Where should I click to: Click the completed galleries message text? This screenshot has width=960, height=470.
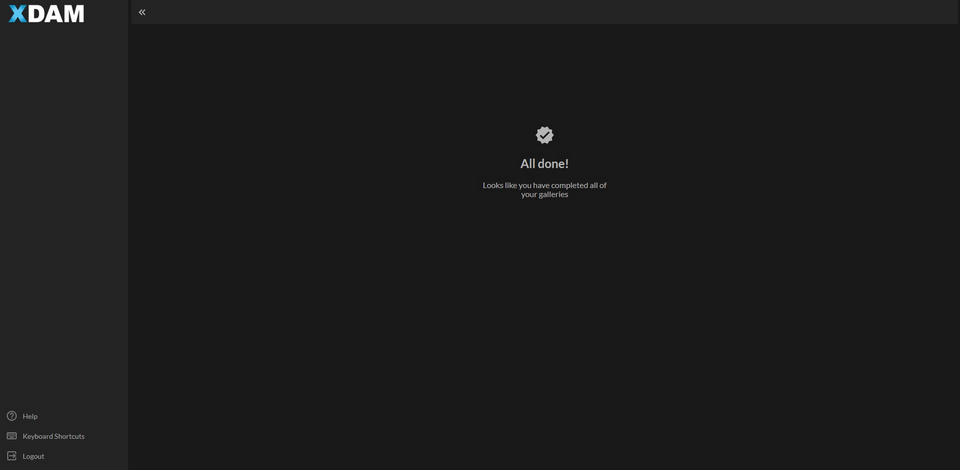(x=544, y=189)
